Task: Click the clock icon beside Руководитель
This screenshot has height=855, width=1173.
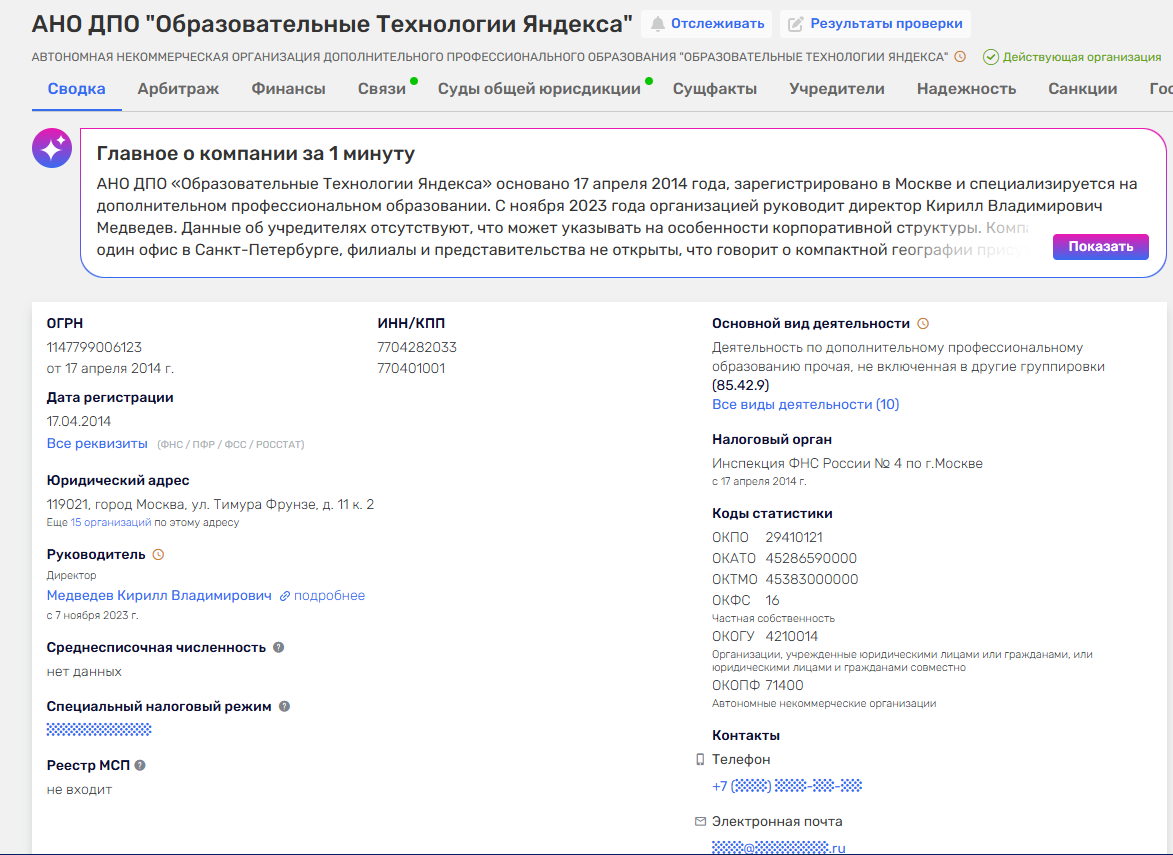Action: coord(159,555)
